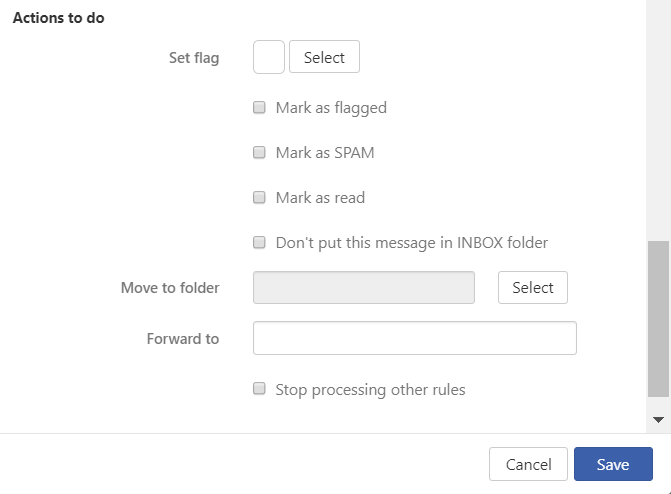Screen dimensions: 671x494
Task: Click the greyed Move to folder field
Action: click(364, 287)
